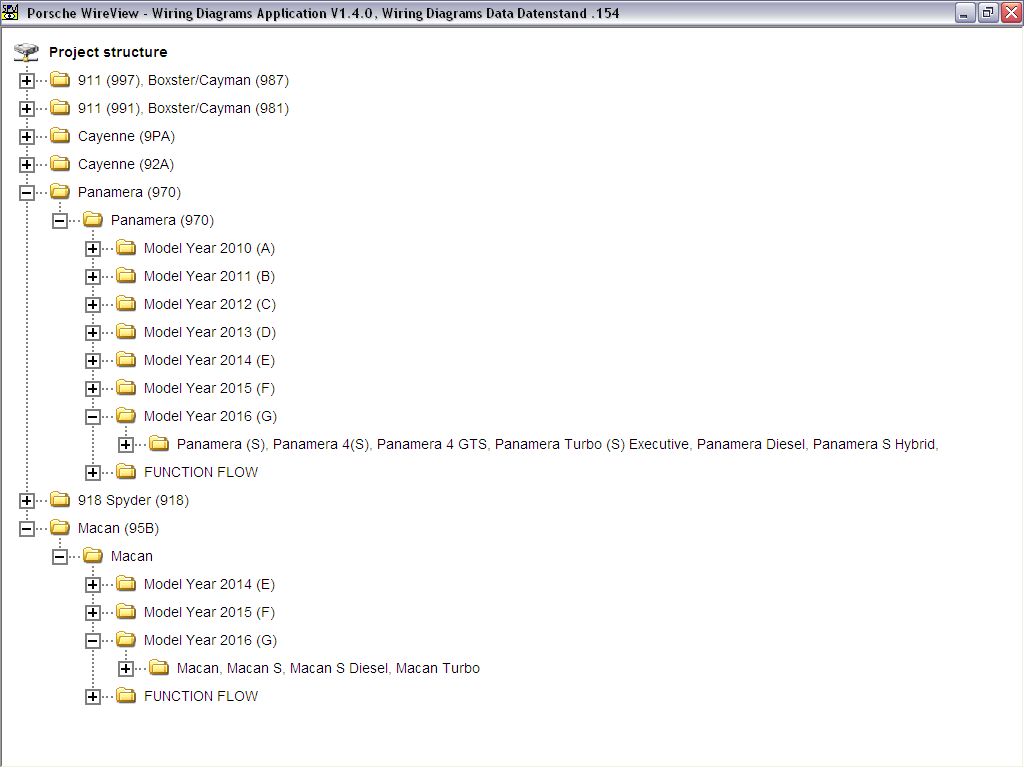Image resolution: width=1024 pixels, height=768 pixels.
Task: Click the "FUNCTION FLOW" label under Panamera (970)
Action: tap(201, 473)
